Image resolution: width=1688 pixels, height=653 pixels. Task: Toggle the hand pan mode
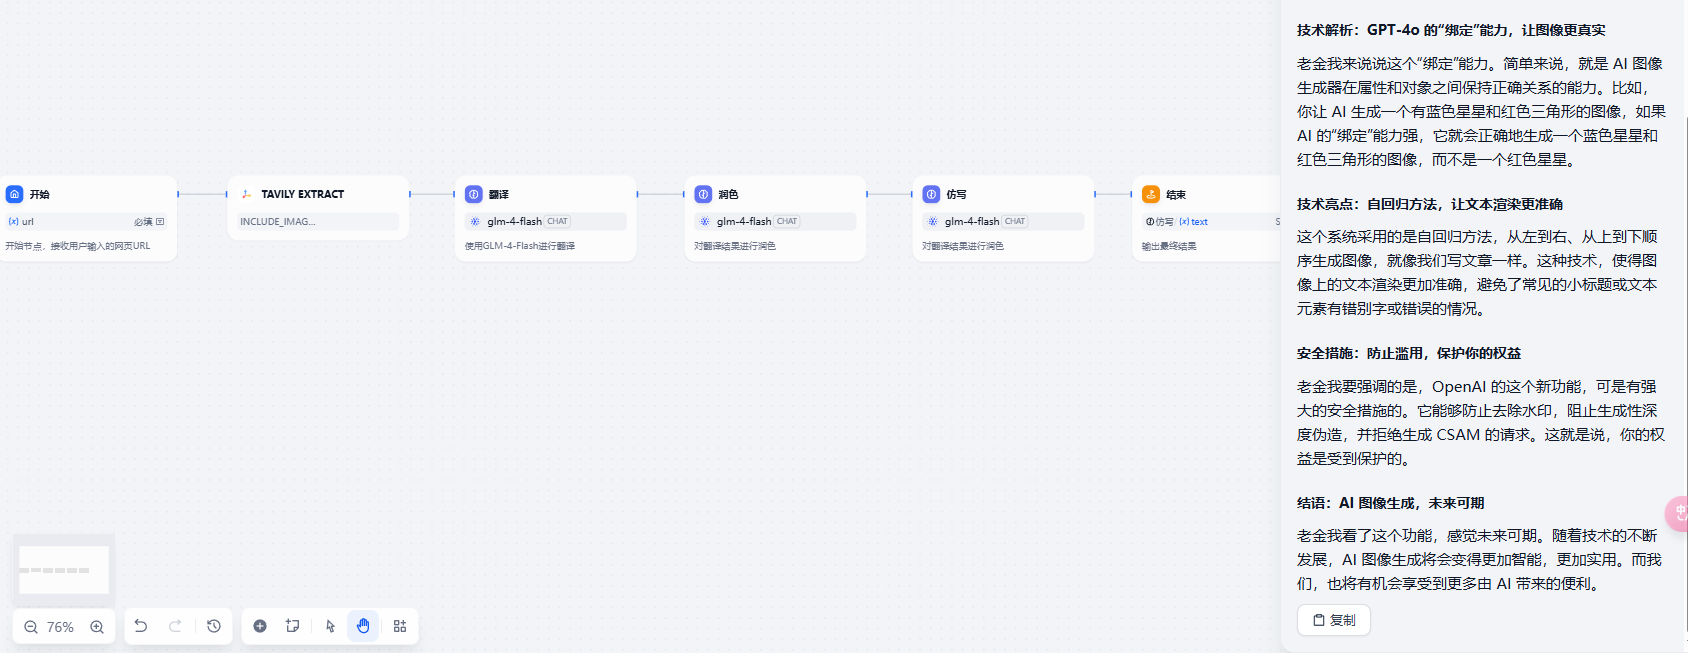pyautogui.click(x=363, y=626)
